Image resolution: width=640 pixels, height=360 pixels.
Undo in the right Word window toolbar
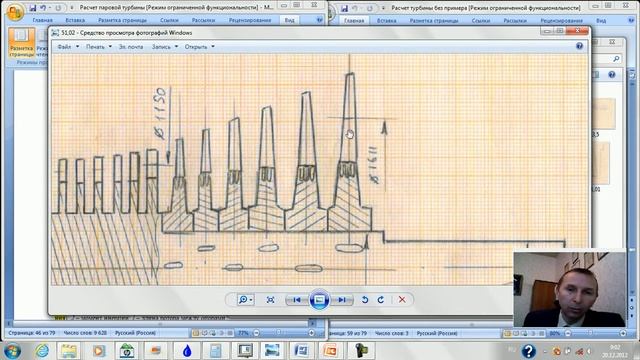(x=355, y=8)
